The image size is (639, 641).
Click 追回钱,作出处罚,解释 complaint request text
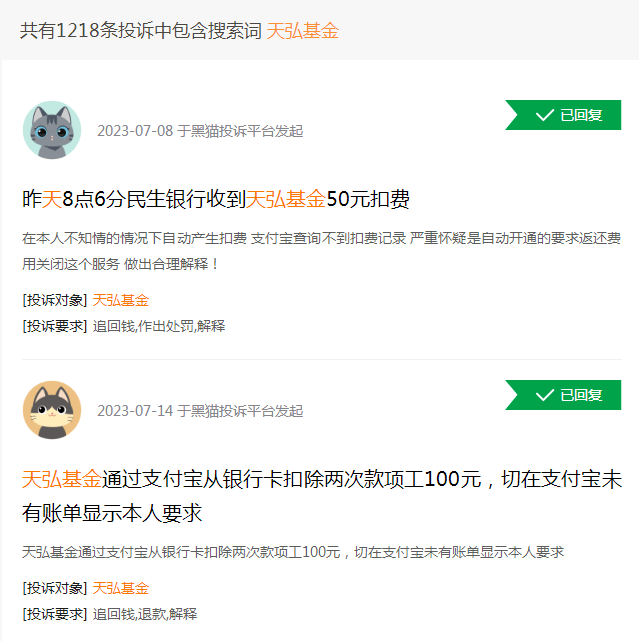159,326
